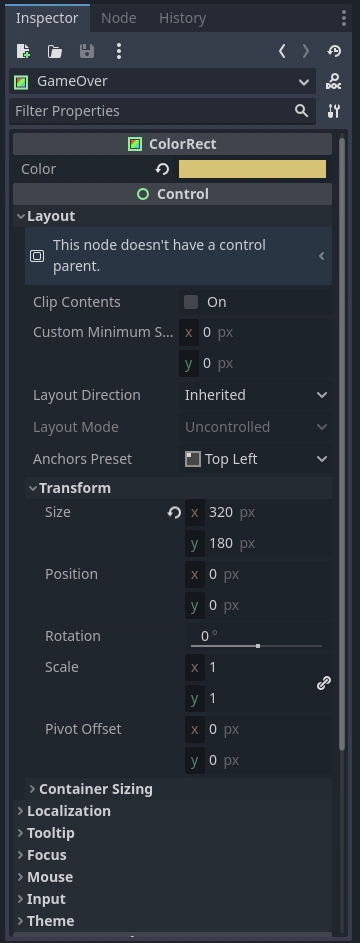This screenshot has width=360, height=943.
Task: Open documentation for GameOver node
Action: click(334, 81)
